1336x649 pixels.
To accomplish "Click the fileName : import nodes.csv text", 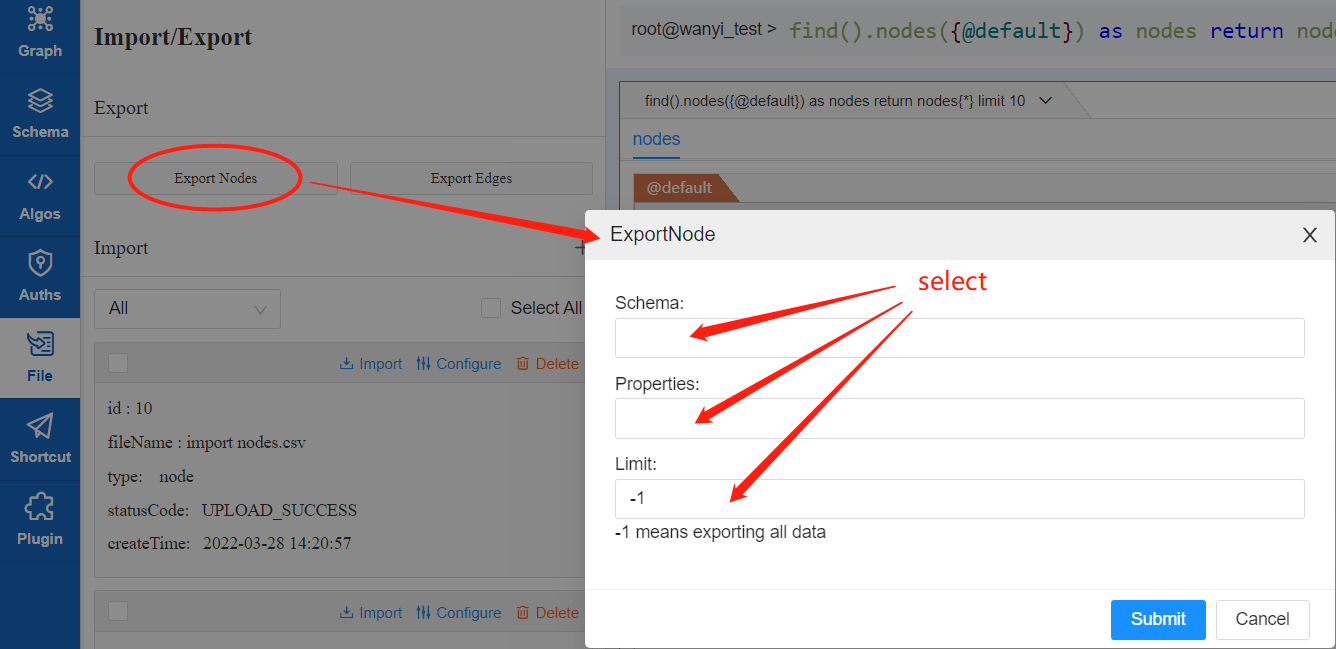I will [x=207, y=442].
